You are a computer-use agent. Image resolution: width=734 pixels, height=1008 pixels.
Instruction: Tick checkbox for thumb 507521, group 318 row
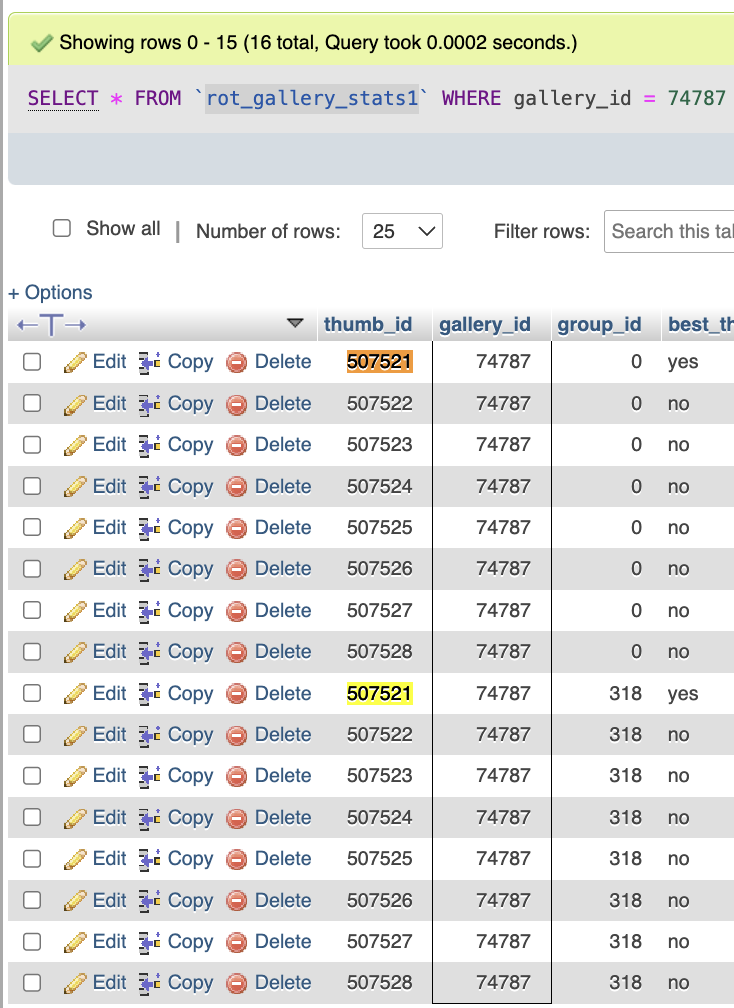(32, 694)
